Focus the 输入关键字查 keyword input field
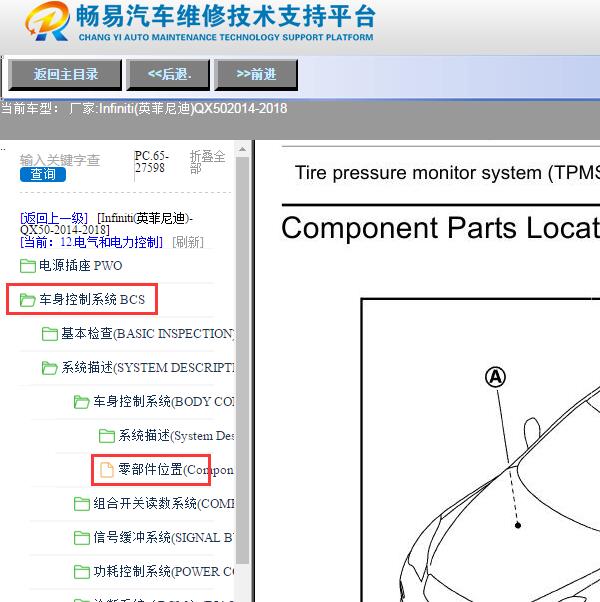Screen dimensions: 600x602 (x=60, y=160)
